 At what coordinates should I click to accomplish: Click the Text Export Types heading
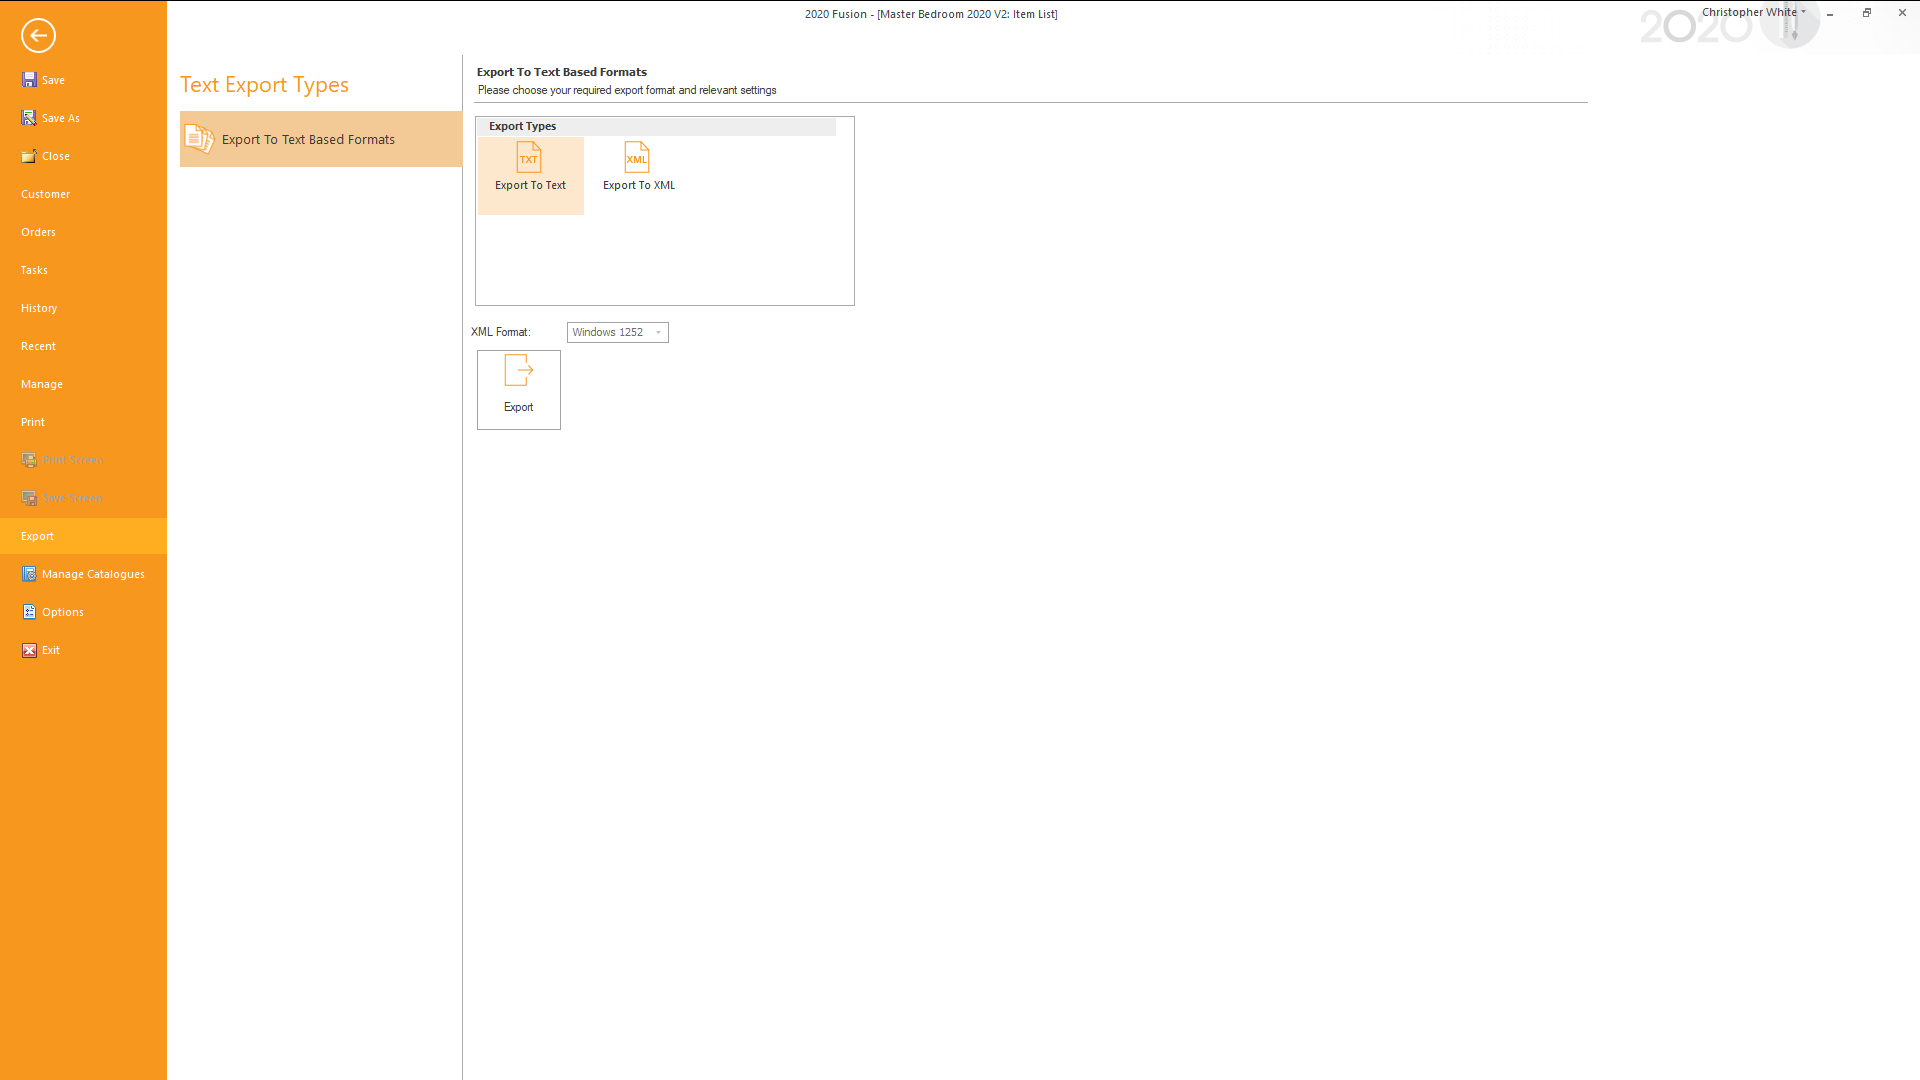pyautogui.click(x=264, y=85)
